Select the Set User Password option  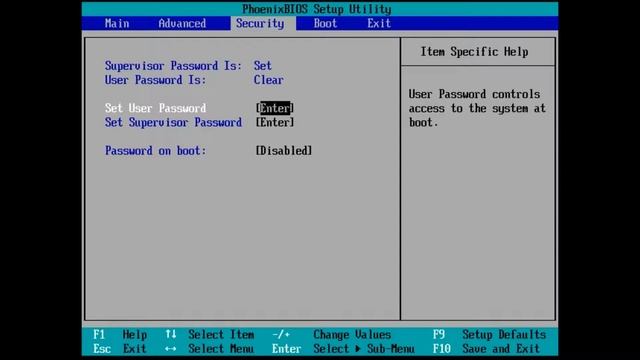coord(156,108)
